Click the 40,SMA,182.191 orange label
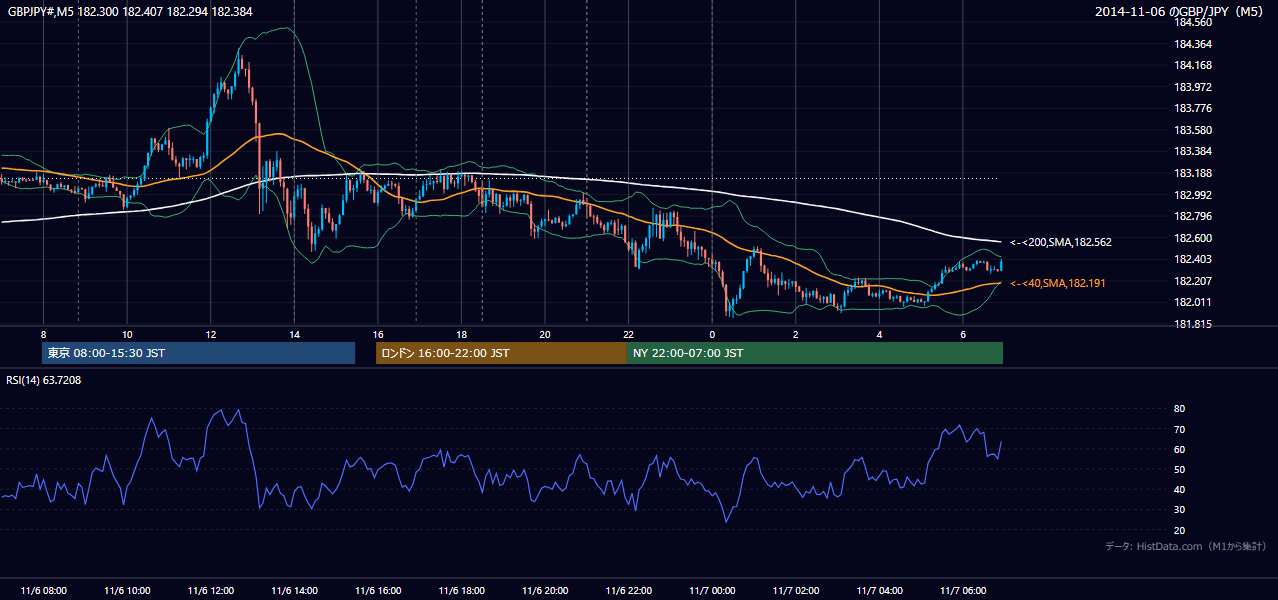Viewport: 1278px width, 600px height. click(x=1058, y=283)
